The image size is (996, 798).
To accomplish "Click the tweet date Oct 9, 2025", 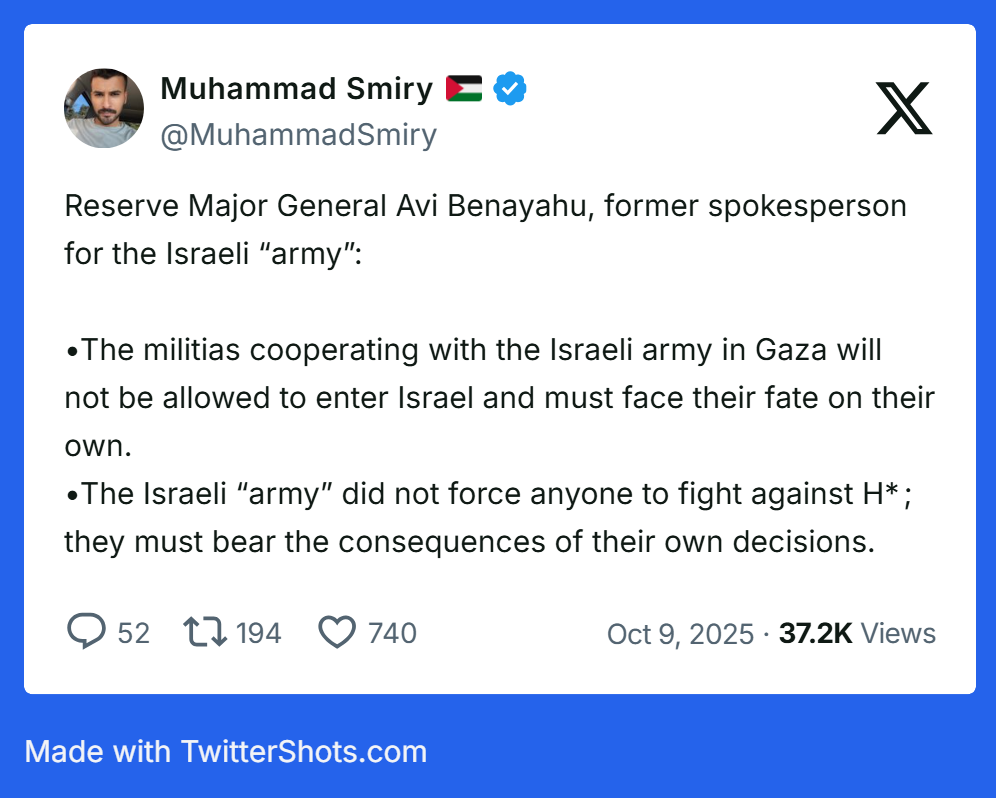I will point(680,634).
